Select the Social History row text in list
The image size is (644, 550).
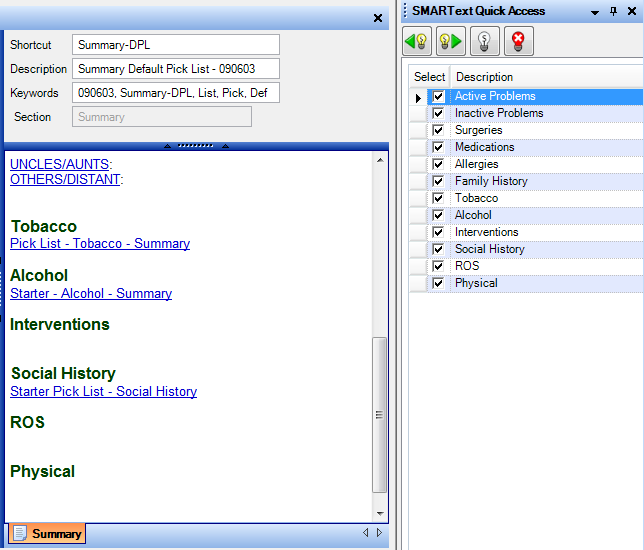tap(490, 249)
